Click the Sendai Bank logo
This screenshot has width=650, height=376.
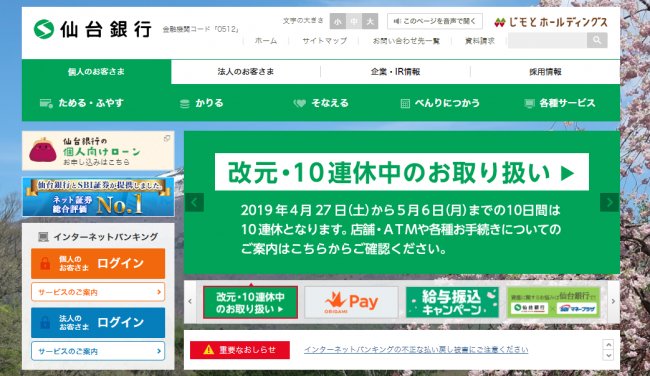[93, 29]
